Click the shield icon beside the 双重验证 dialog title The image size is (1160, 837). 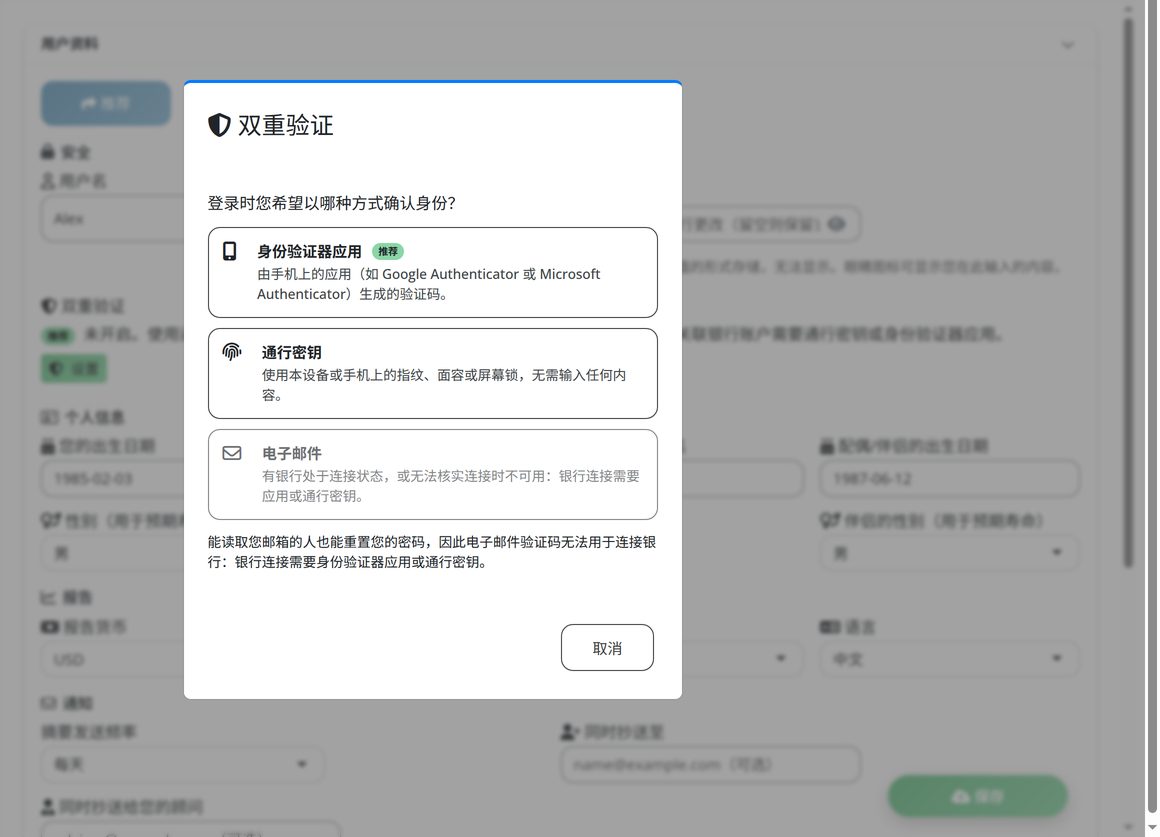click(219, 125)
